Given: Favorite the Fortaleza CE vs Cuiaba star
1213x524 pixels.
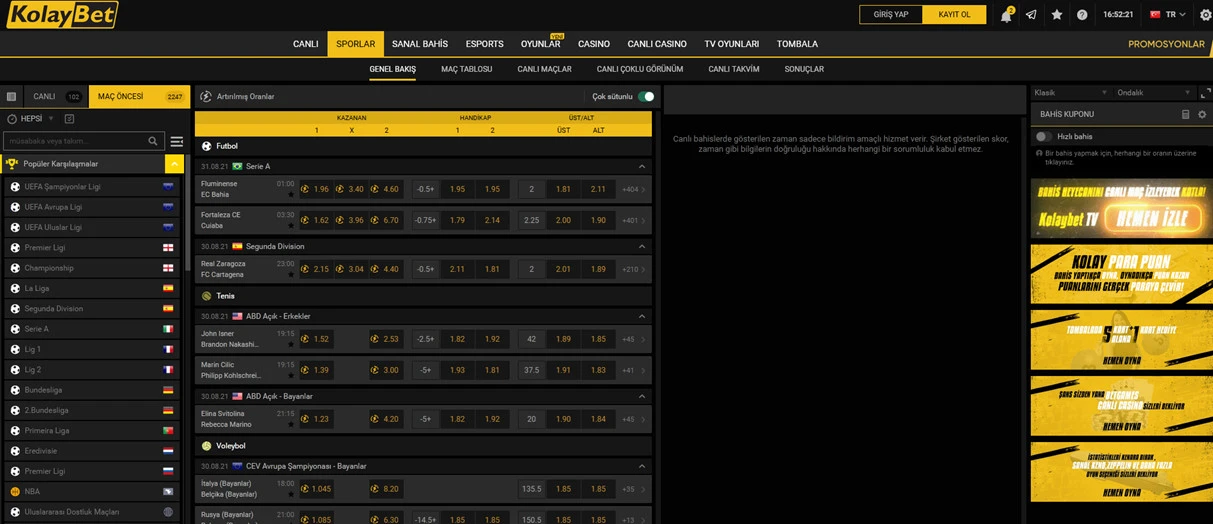Looking at the screenshot, I should (x=291, y=225).
